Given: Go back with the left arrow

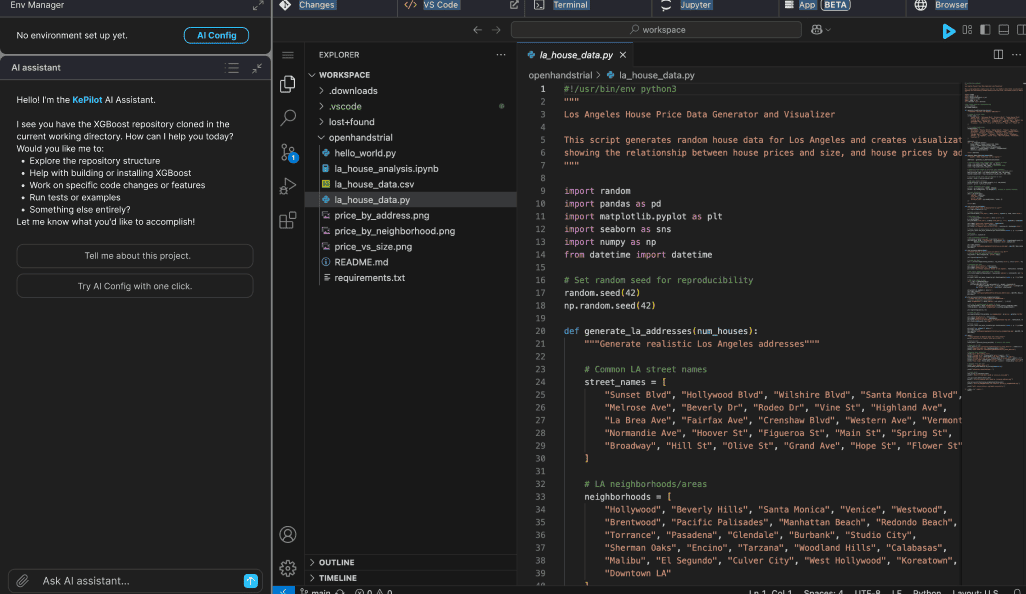Looking at the screenshot, I should click(x=478, y=30).
